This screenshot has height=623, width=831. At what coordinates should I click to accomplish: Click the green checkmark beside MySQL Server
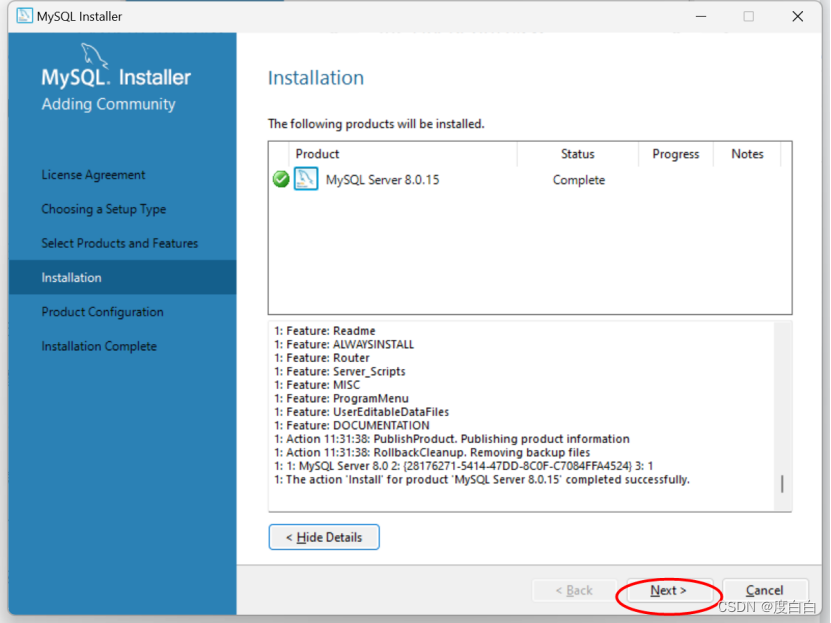point(281,180)
